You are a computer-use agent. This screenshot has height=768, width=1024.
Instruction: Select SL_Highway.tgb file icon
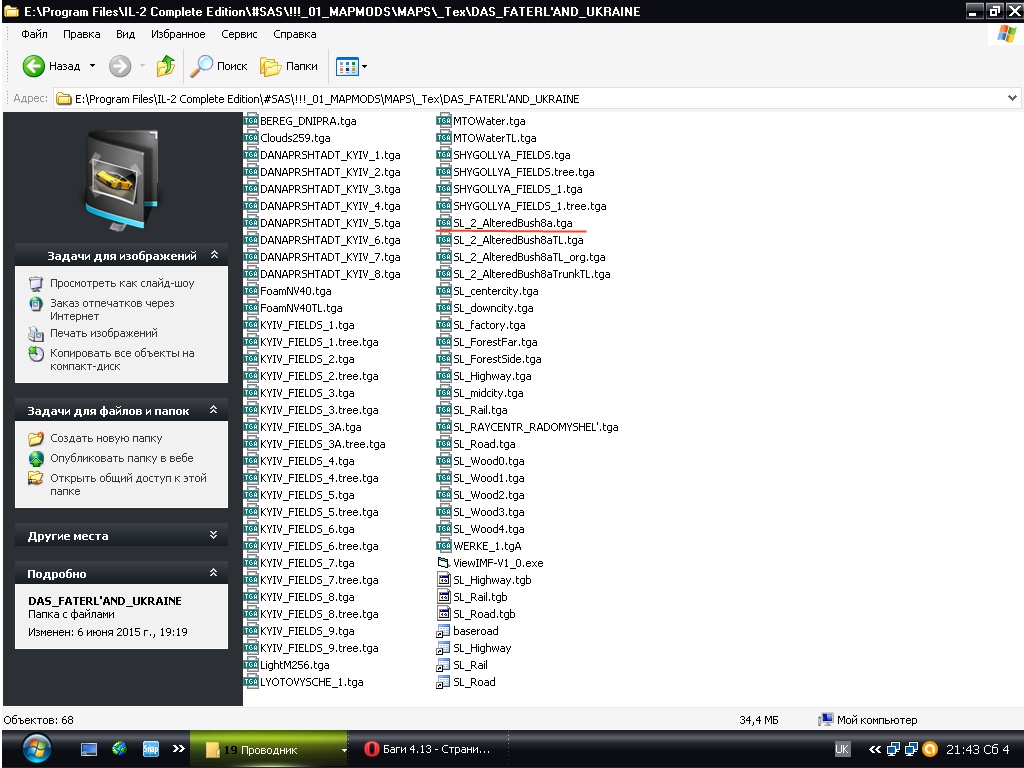pyautogui.click(x=444, y=580)
